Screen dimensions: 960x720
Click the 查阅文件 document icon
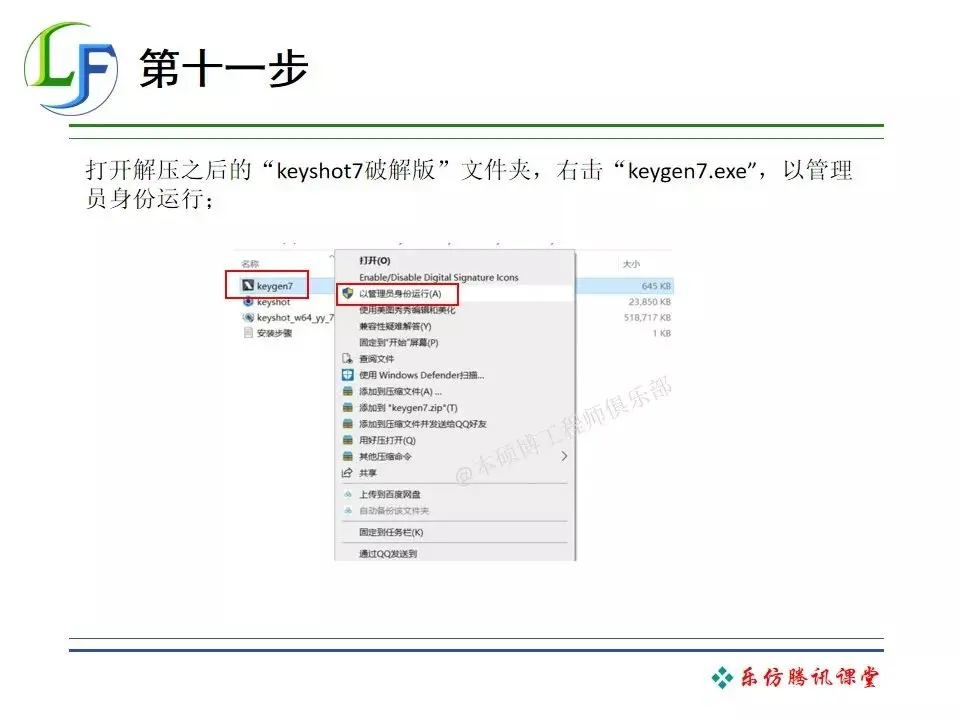tap(347, 358)
